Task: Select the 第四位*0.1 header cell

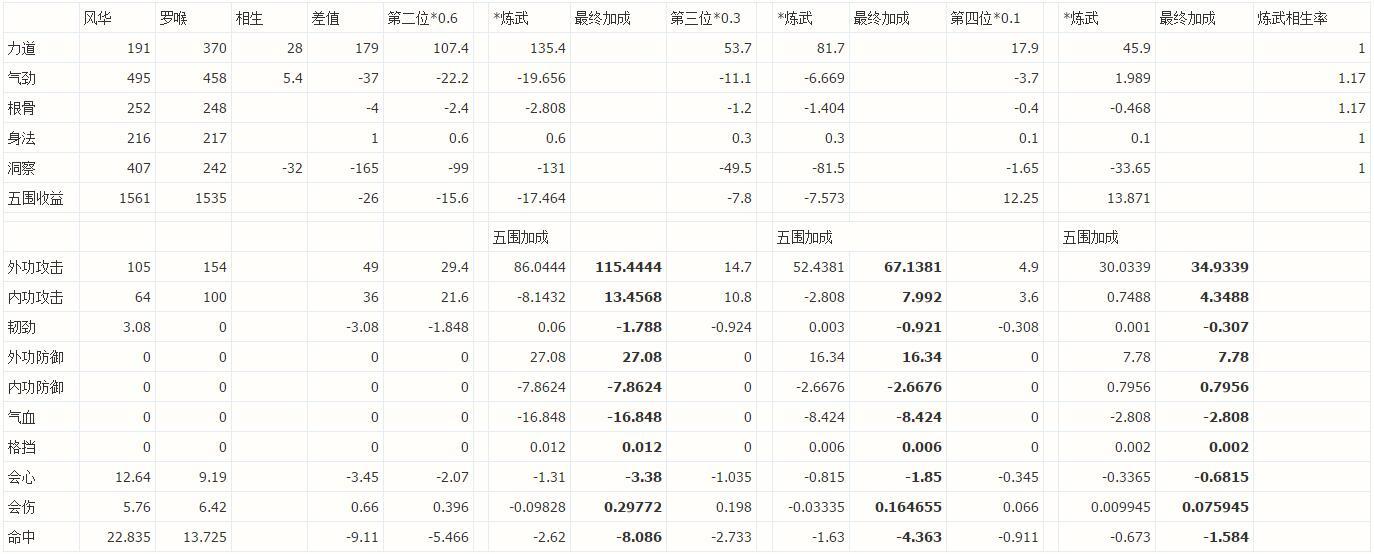Action: (x=986, y=18)
